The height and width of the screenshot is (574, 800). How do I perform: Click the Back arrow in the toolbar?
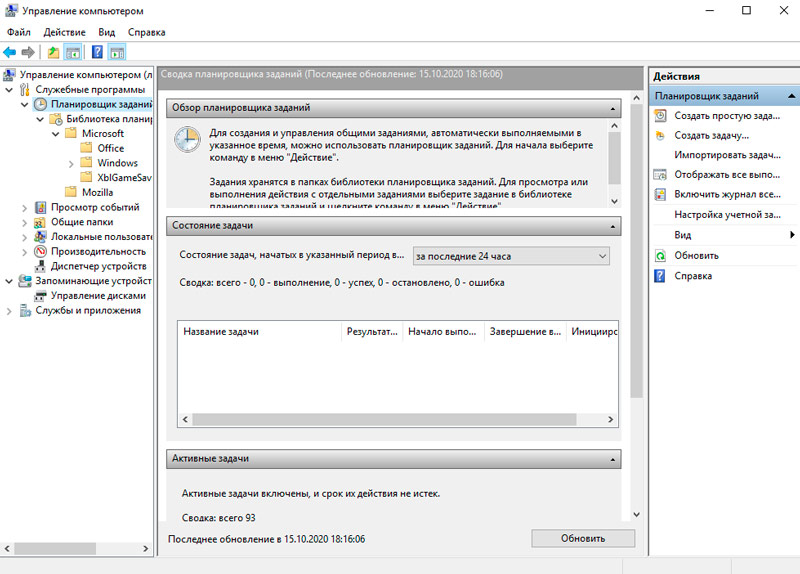(10, 52)
